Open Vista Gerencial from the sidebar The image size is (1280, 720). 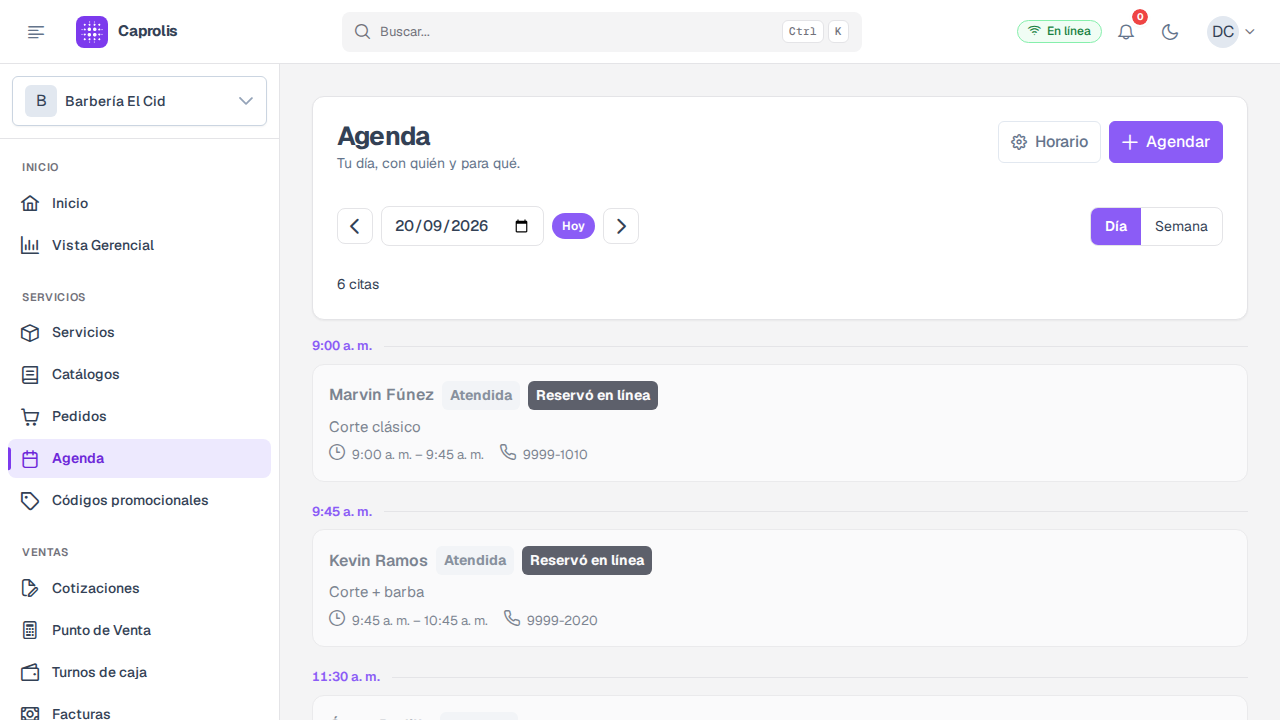[139, 245]
